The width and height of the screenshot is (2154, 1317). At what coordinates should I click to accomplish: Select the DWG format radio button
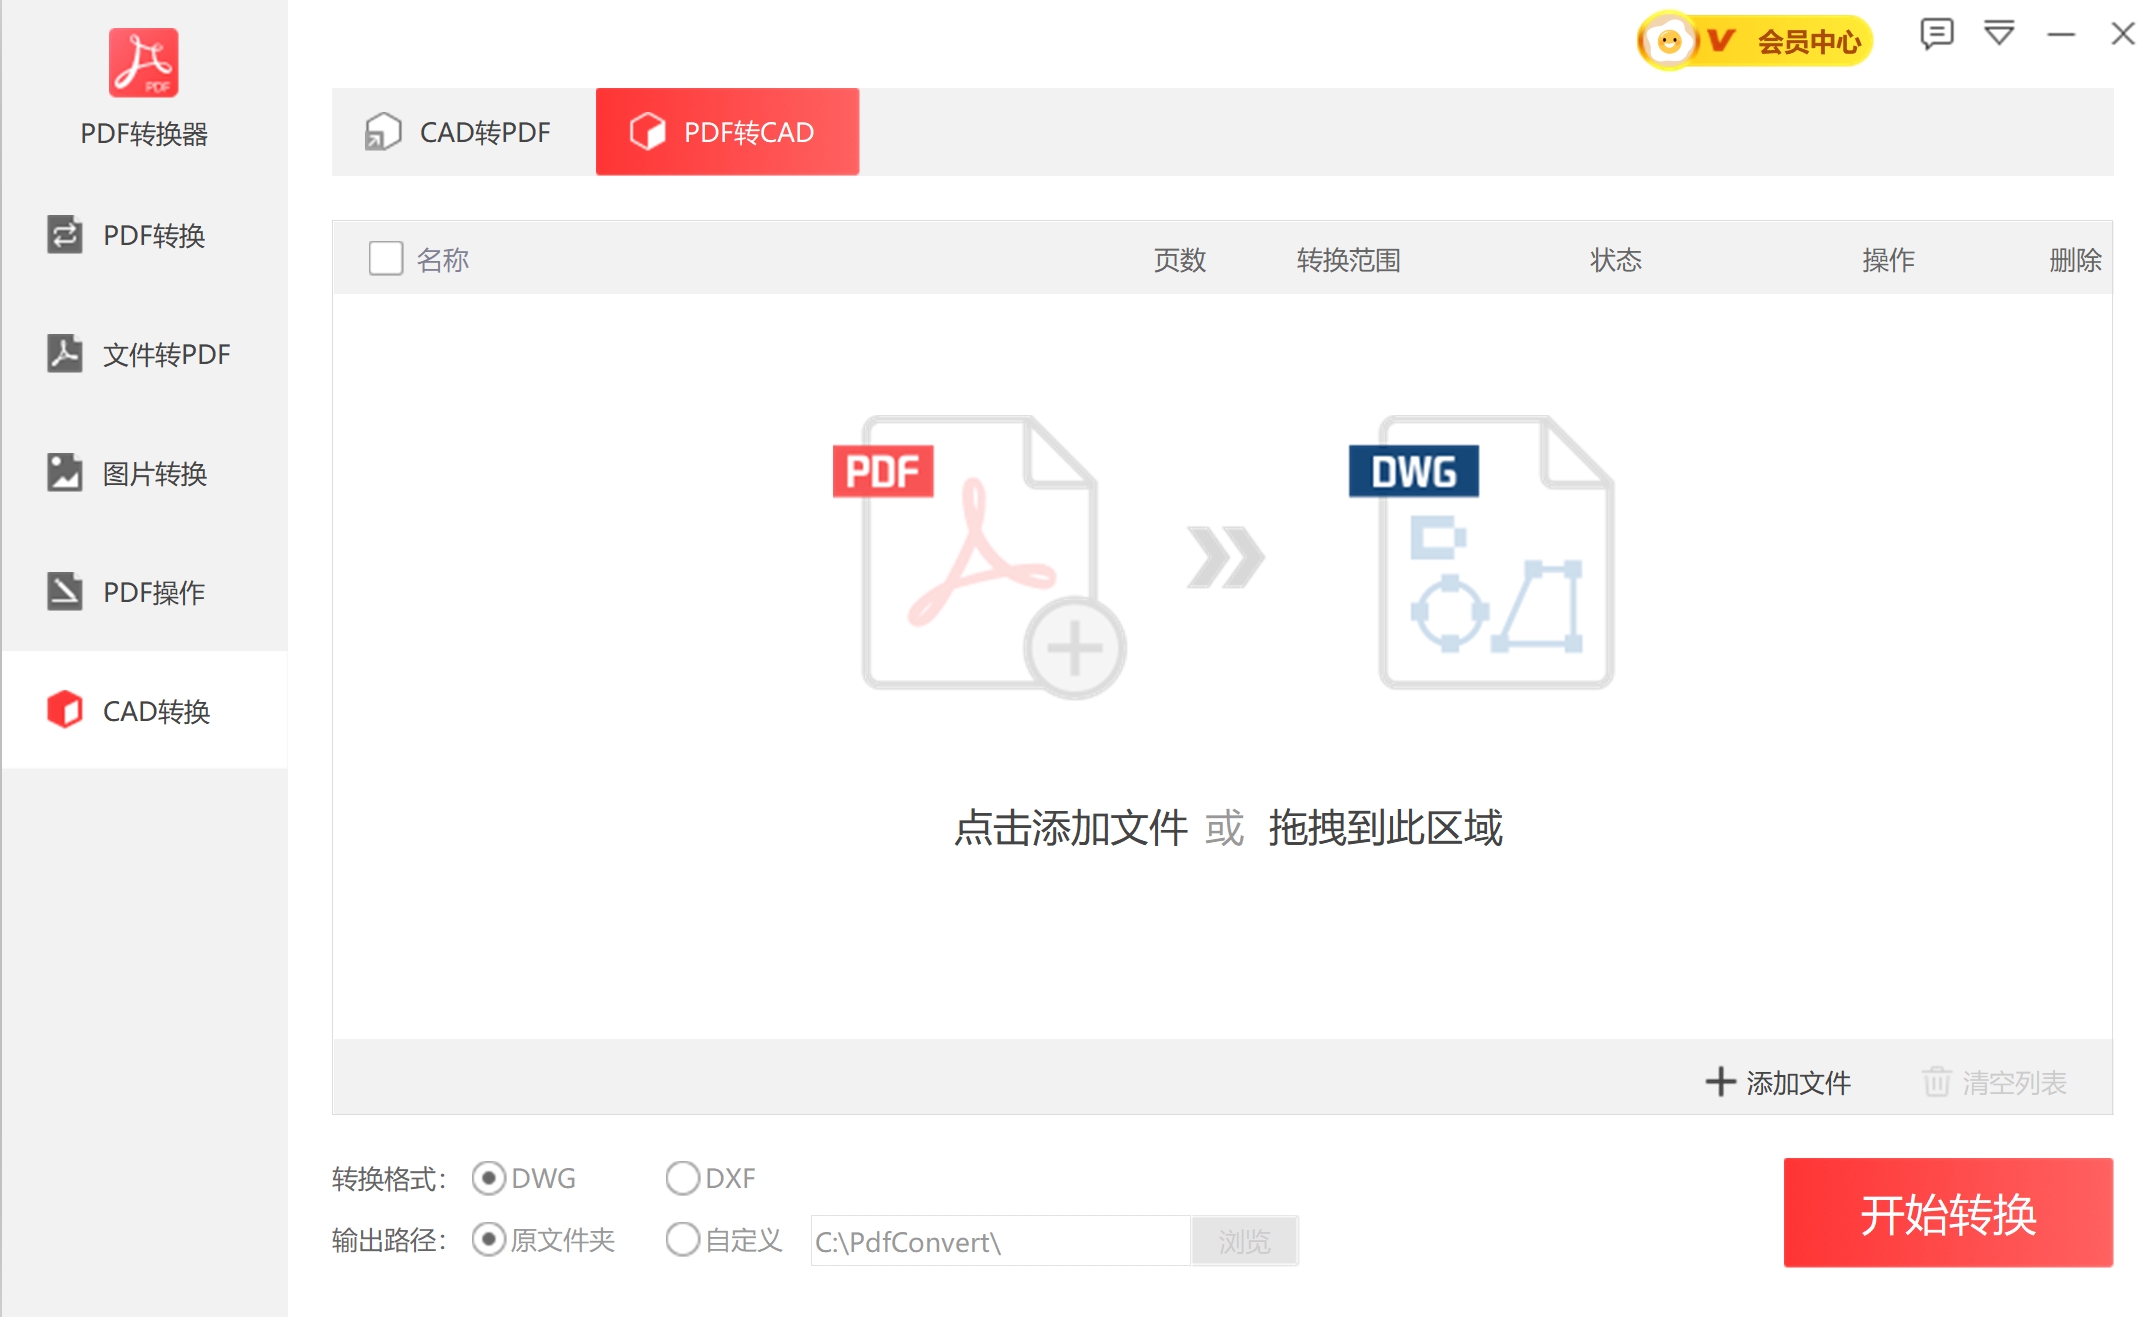(x=488, y=1179)
